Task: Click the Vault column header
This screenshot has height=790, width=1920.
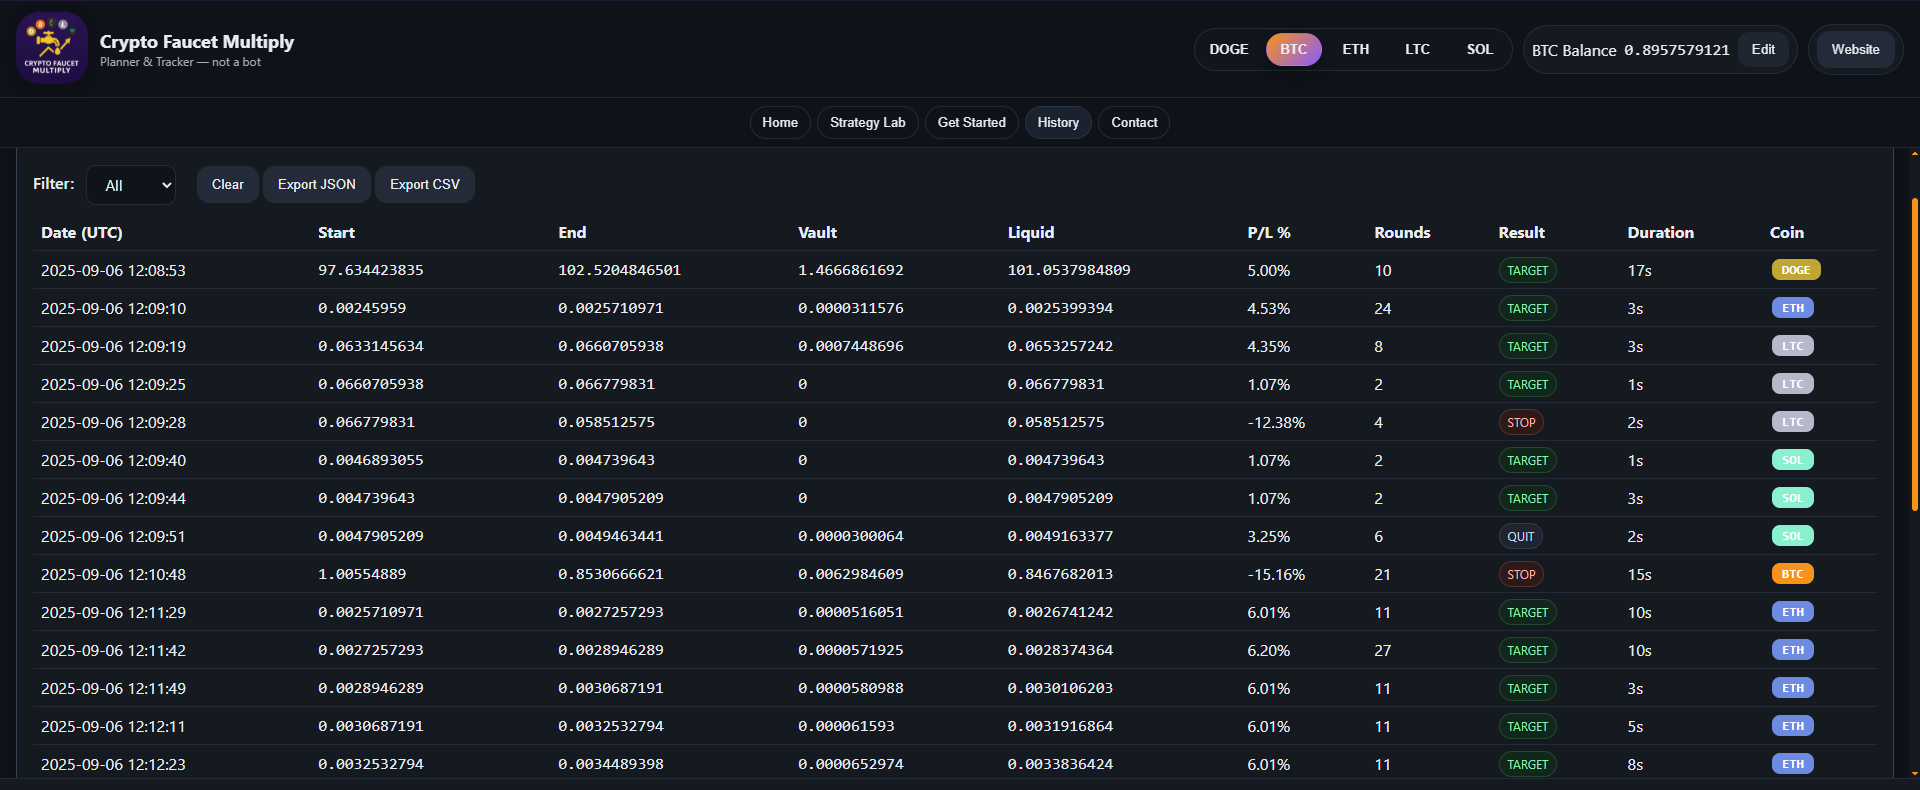Action: point(817,232)
